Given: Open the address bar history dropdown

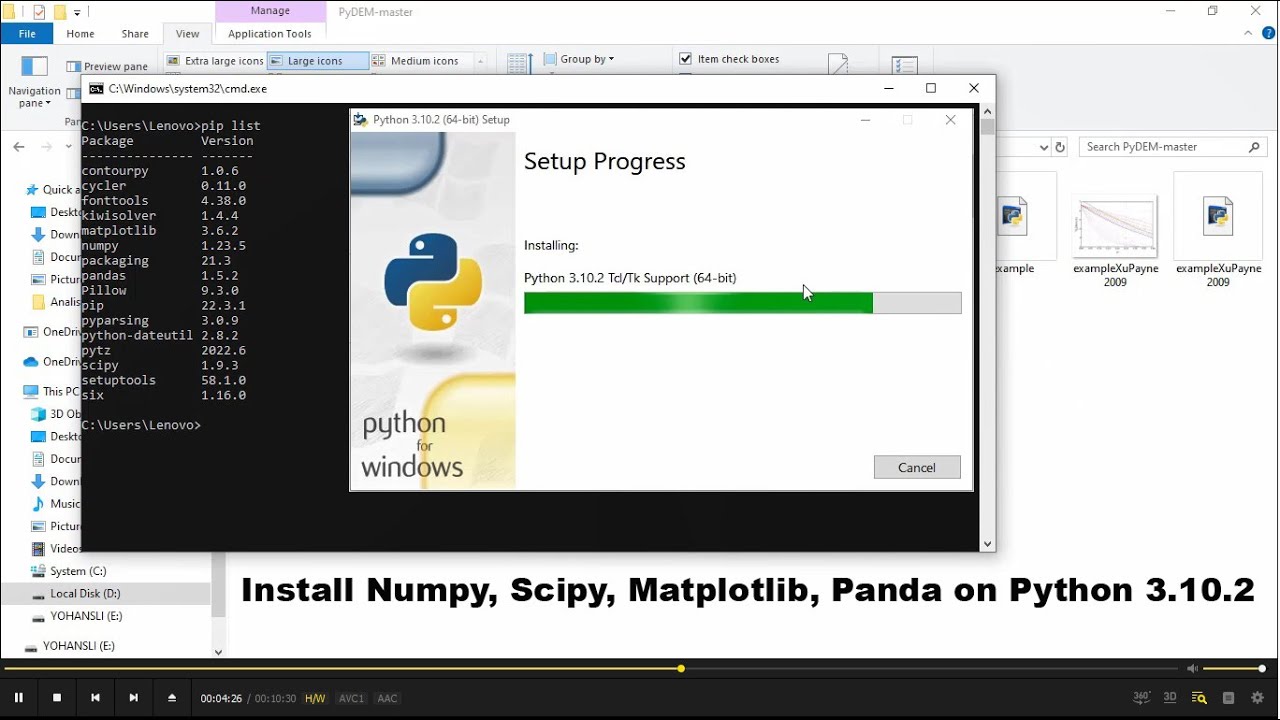Looking at the screenshot, I should [1044, 147].
